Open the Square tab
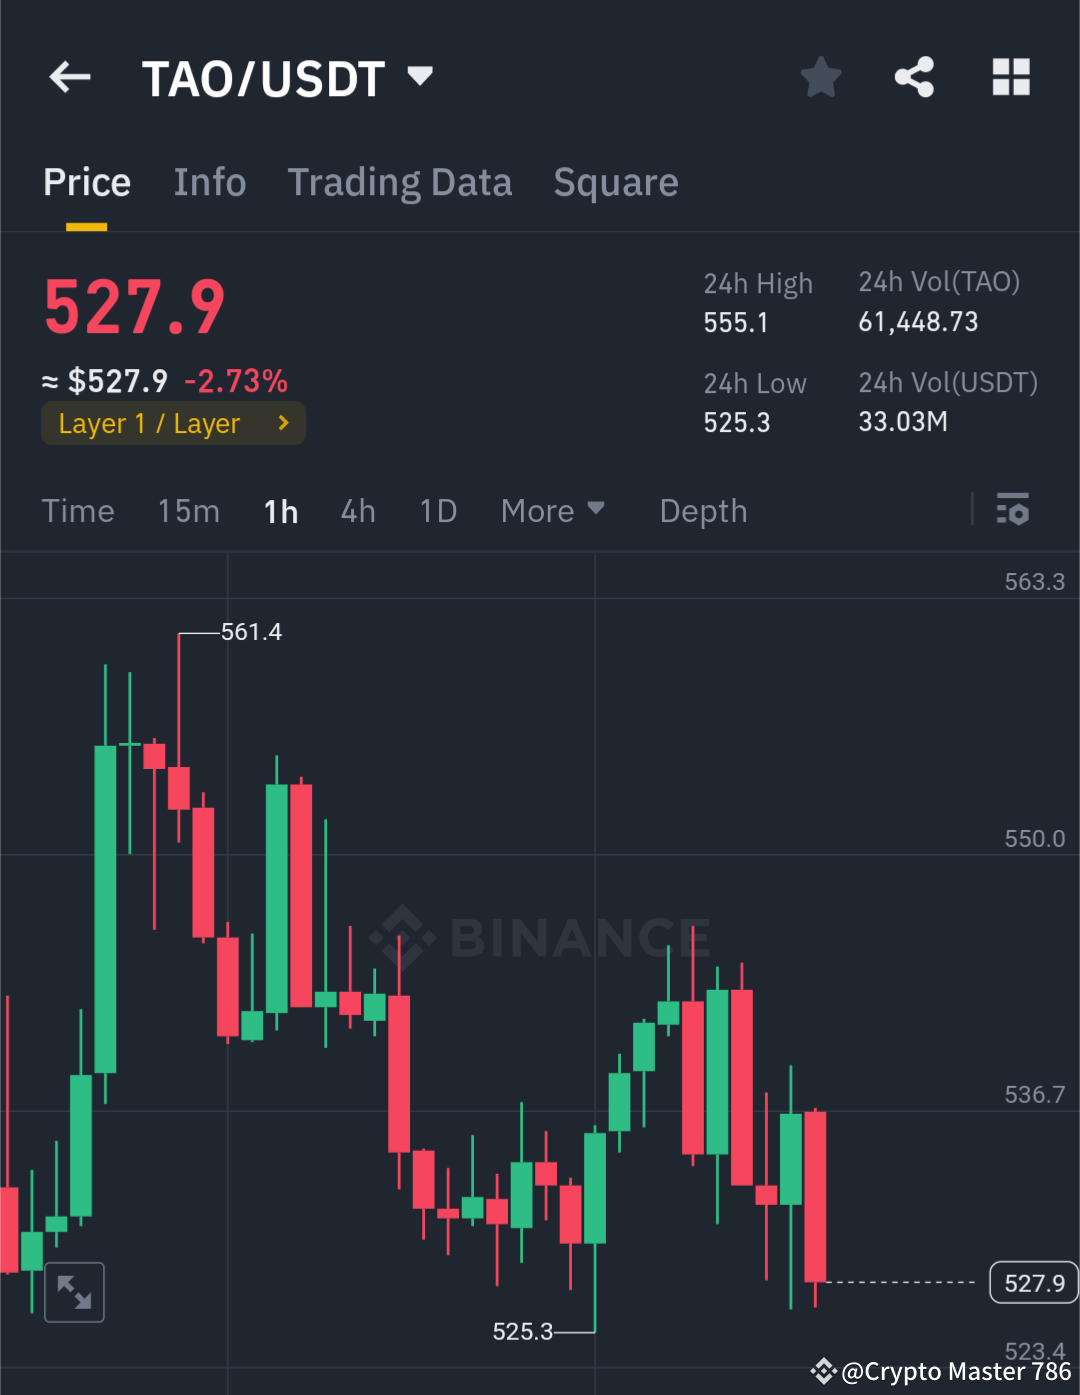 point(616,182)
